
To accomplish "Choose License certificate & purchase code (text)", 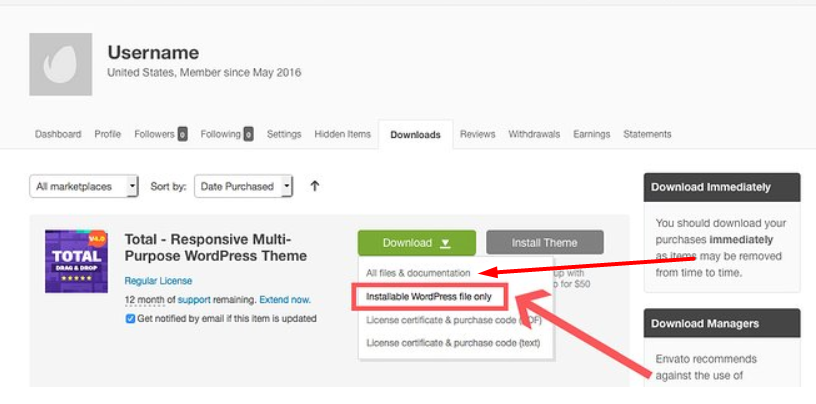I will [453, 343].
